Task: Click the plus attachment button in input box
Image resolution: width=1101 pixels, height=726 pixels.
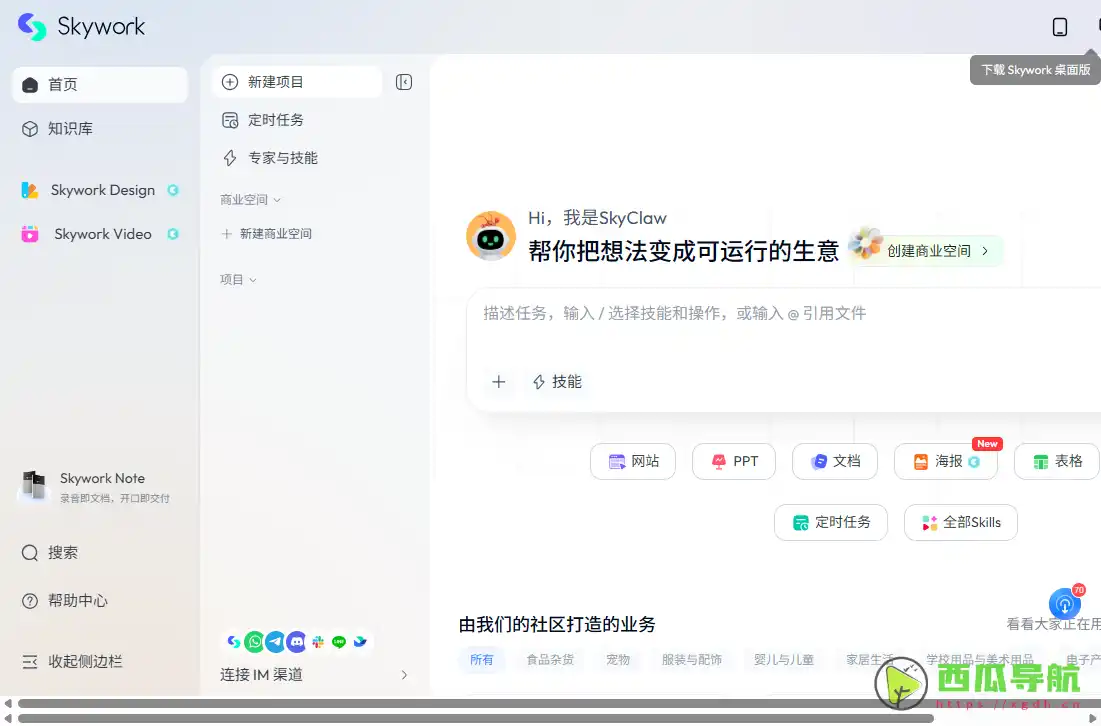Action: (x=499, y=382)
